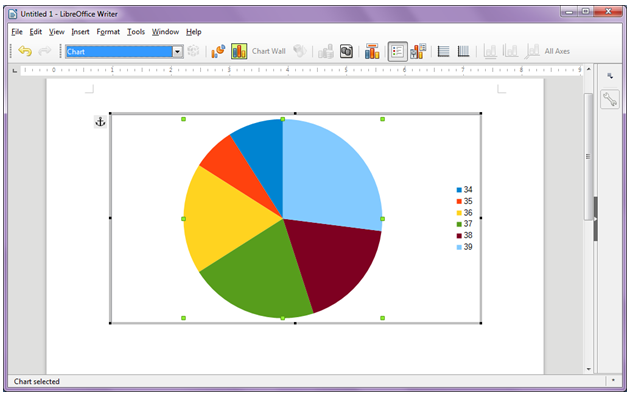
Task: Open Format Selection for the chart element
Action: [193, 51]
